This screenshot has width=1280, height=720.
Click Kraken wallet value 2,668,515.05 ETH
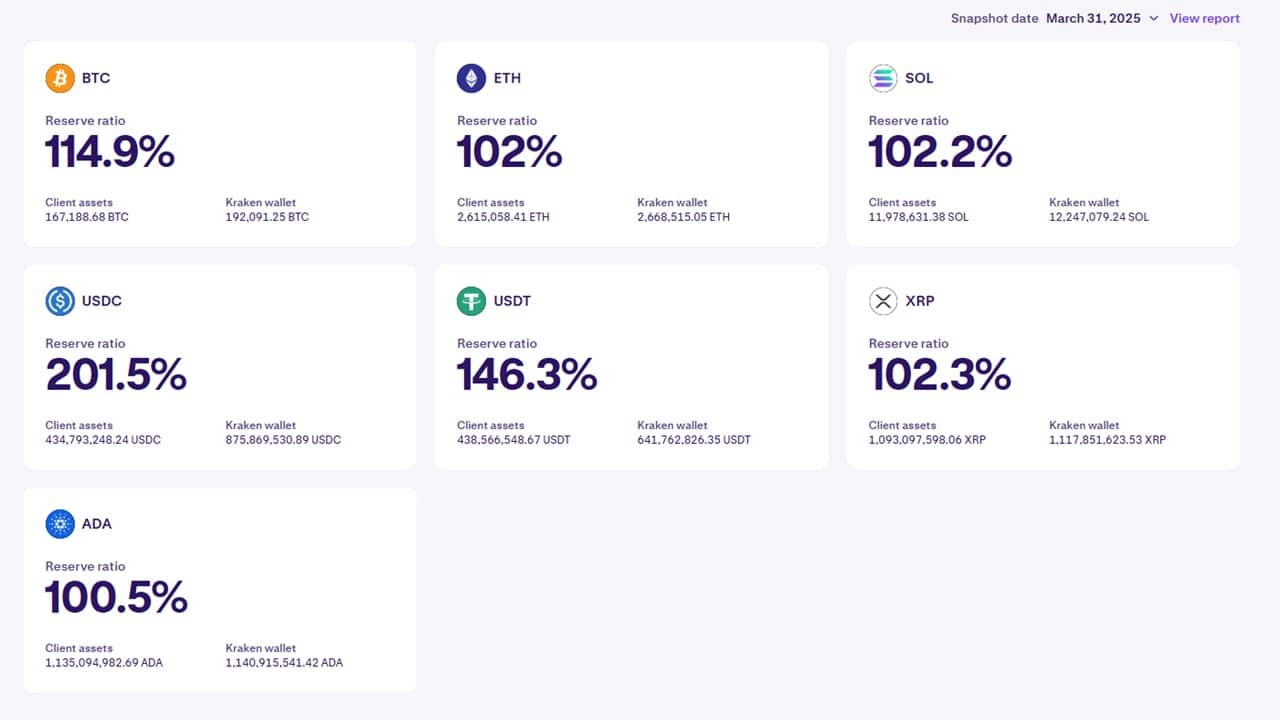(684, 217)
